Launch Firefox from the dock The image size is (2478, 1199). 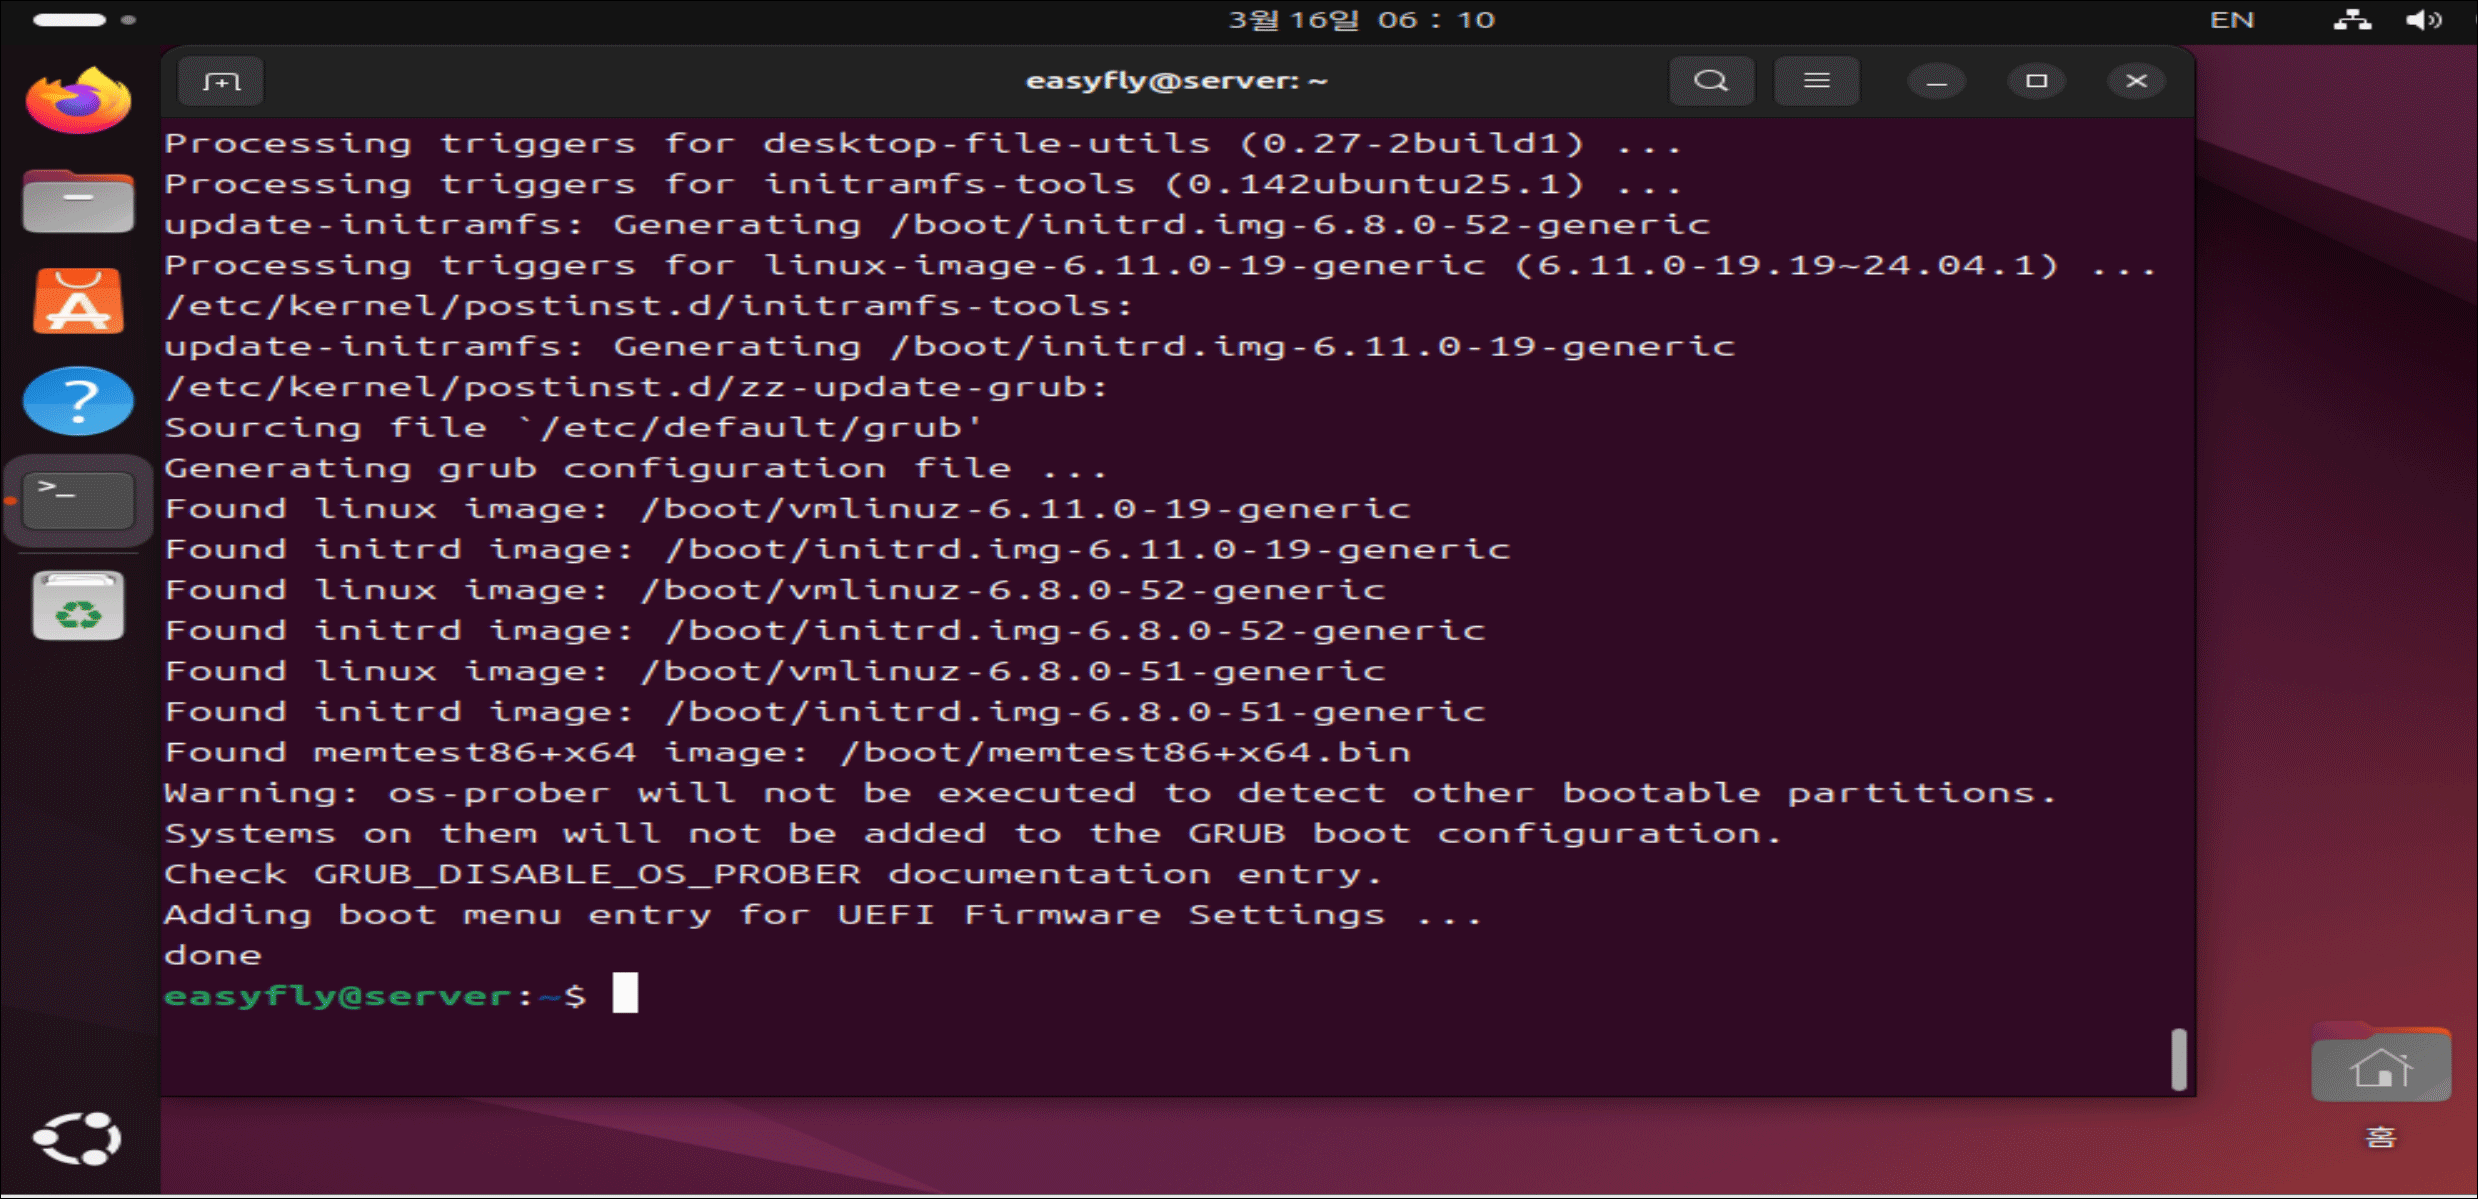pos(78,100)
